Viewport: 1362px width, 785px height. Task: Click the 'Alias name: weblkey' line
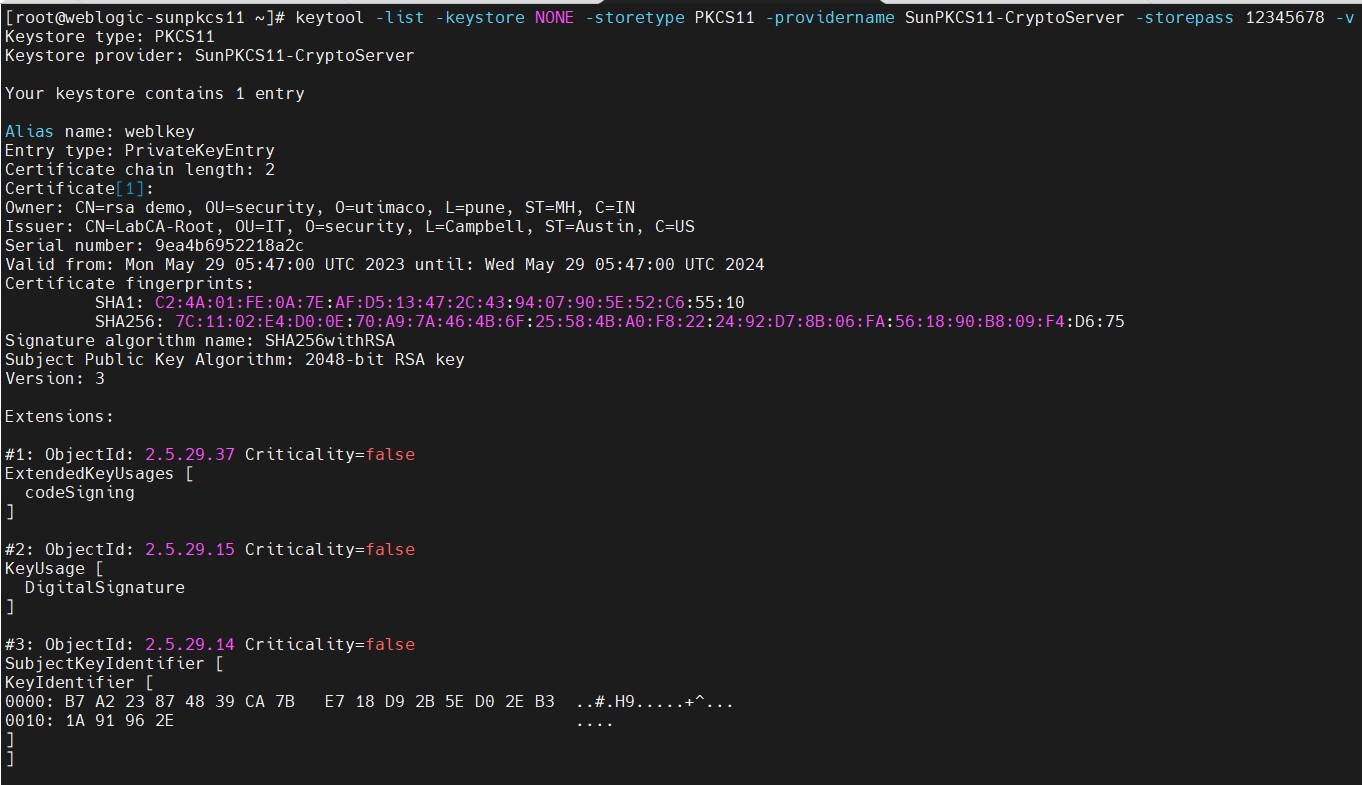click(x=100, y=131)
